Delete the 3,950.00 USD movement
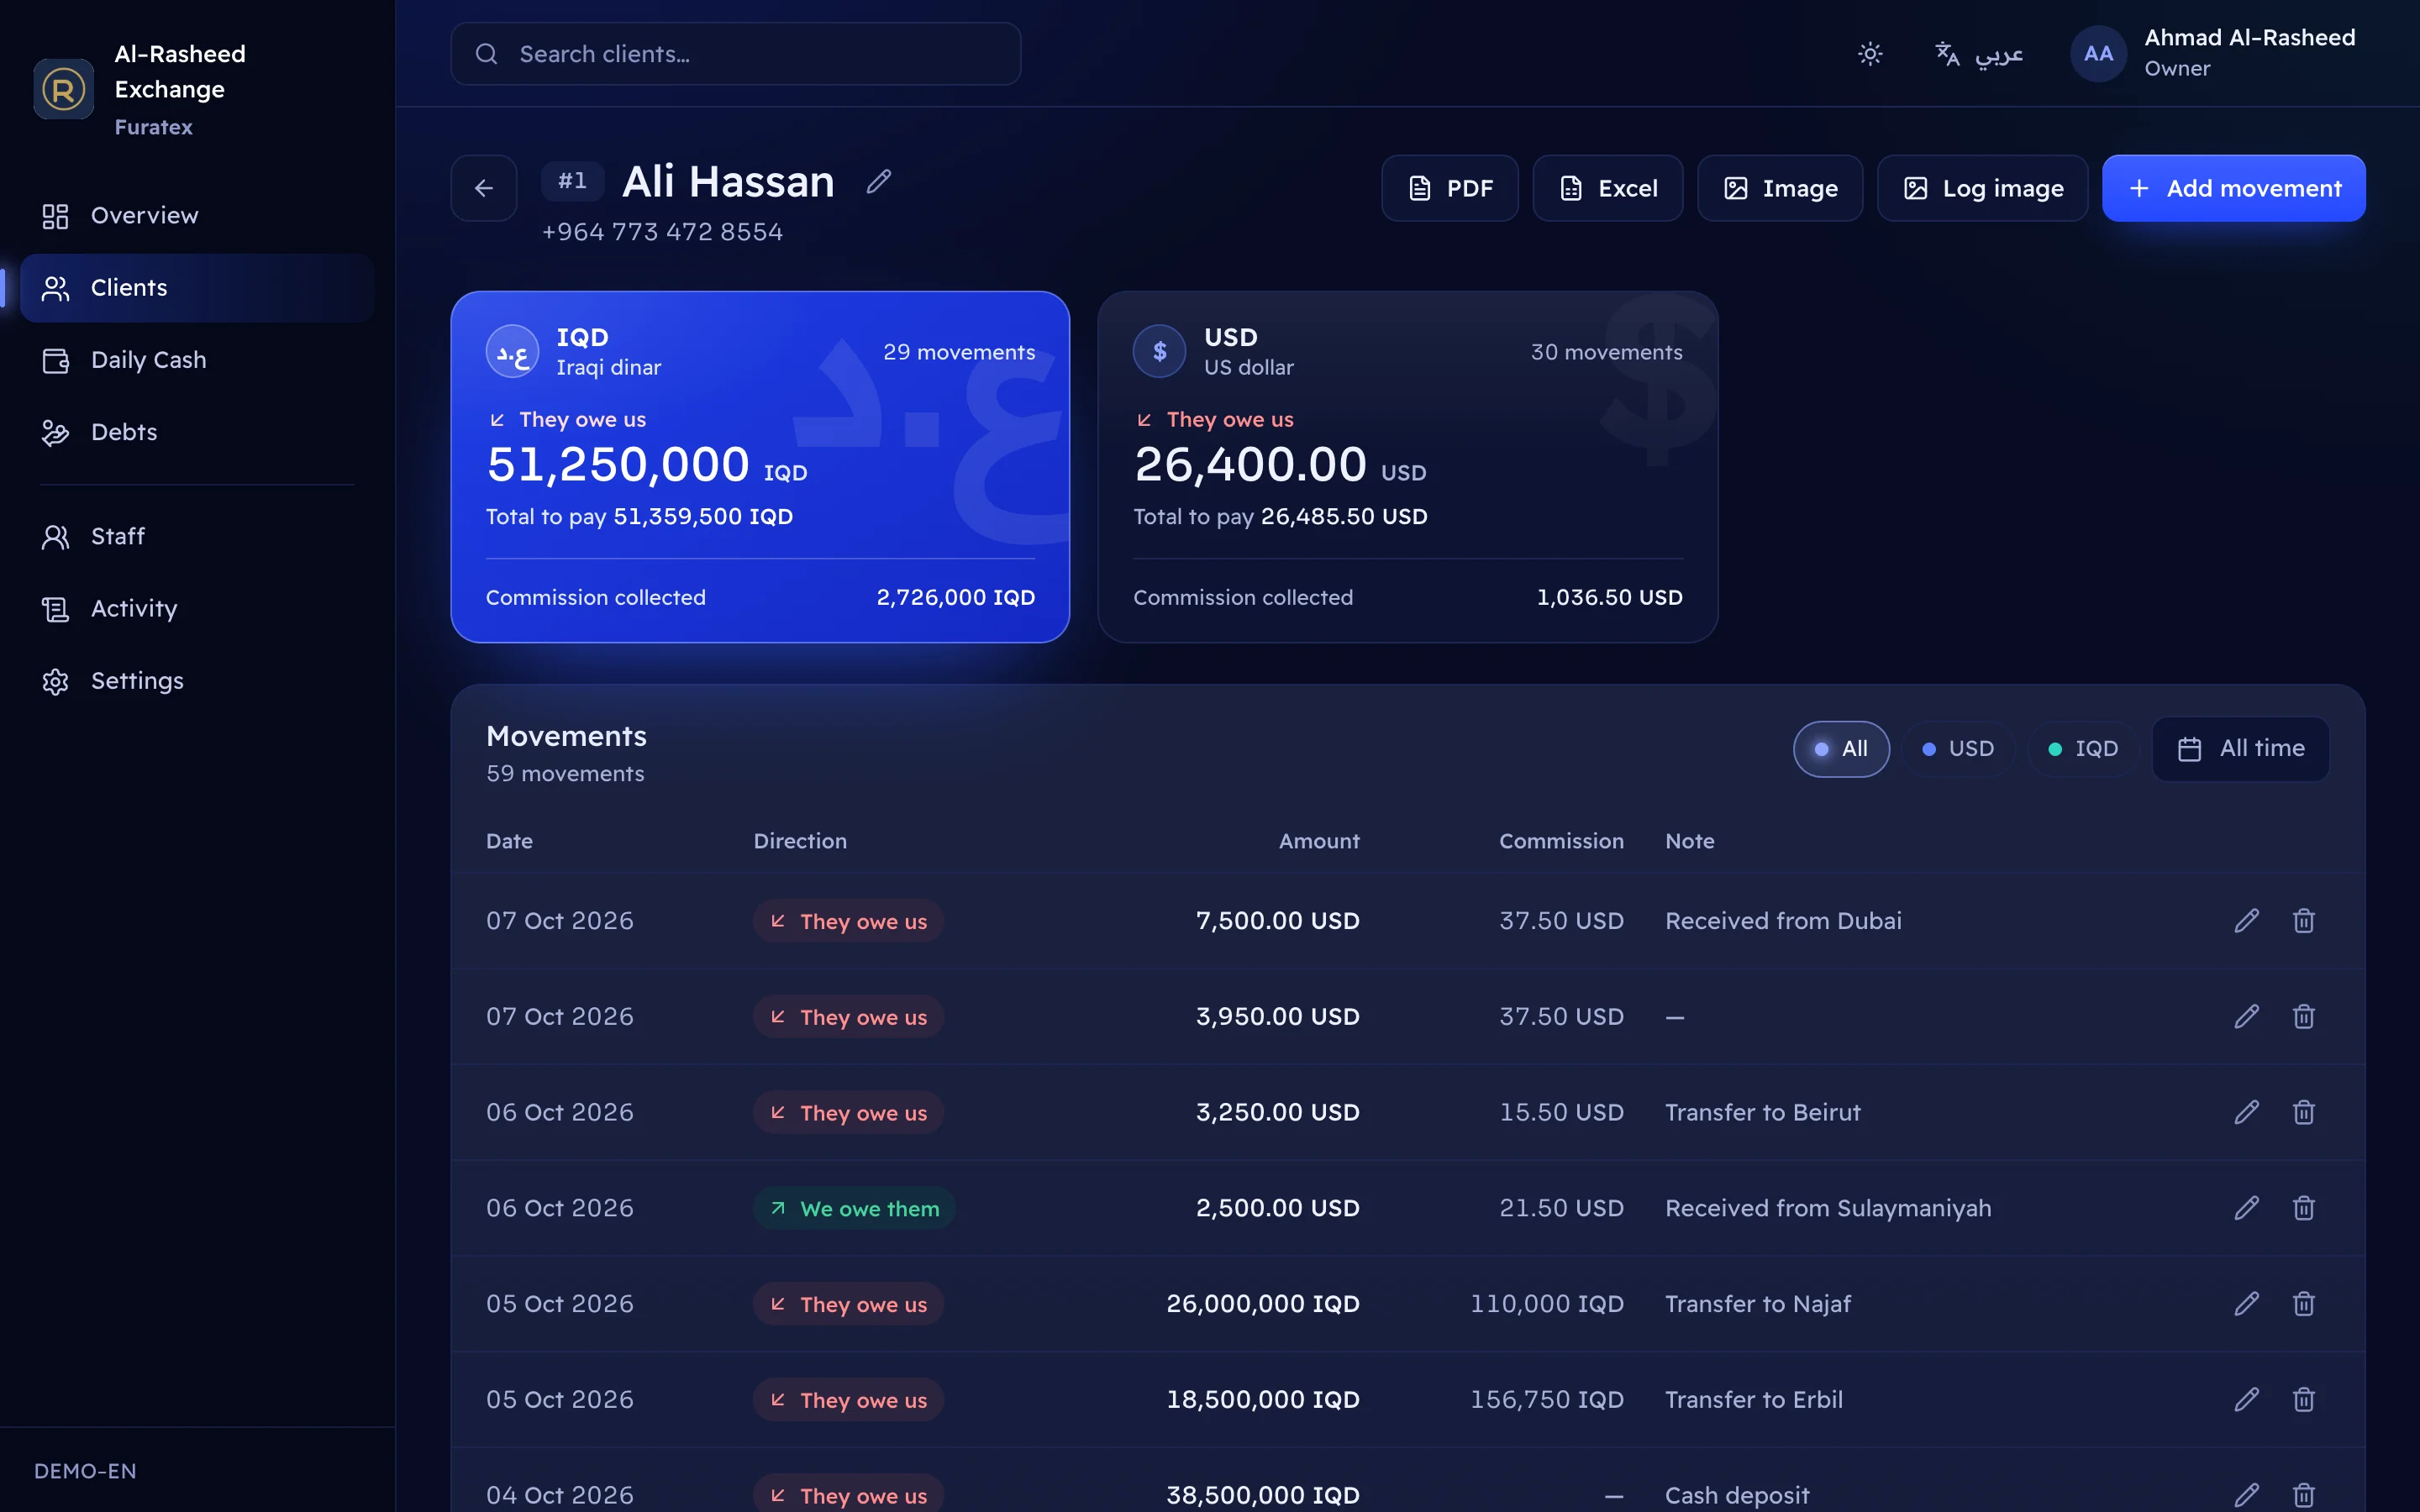2420x1512 pixels. point(2304,1017)
